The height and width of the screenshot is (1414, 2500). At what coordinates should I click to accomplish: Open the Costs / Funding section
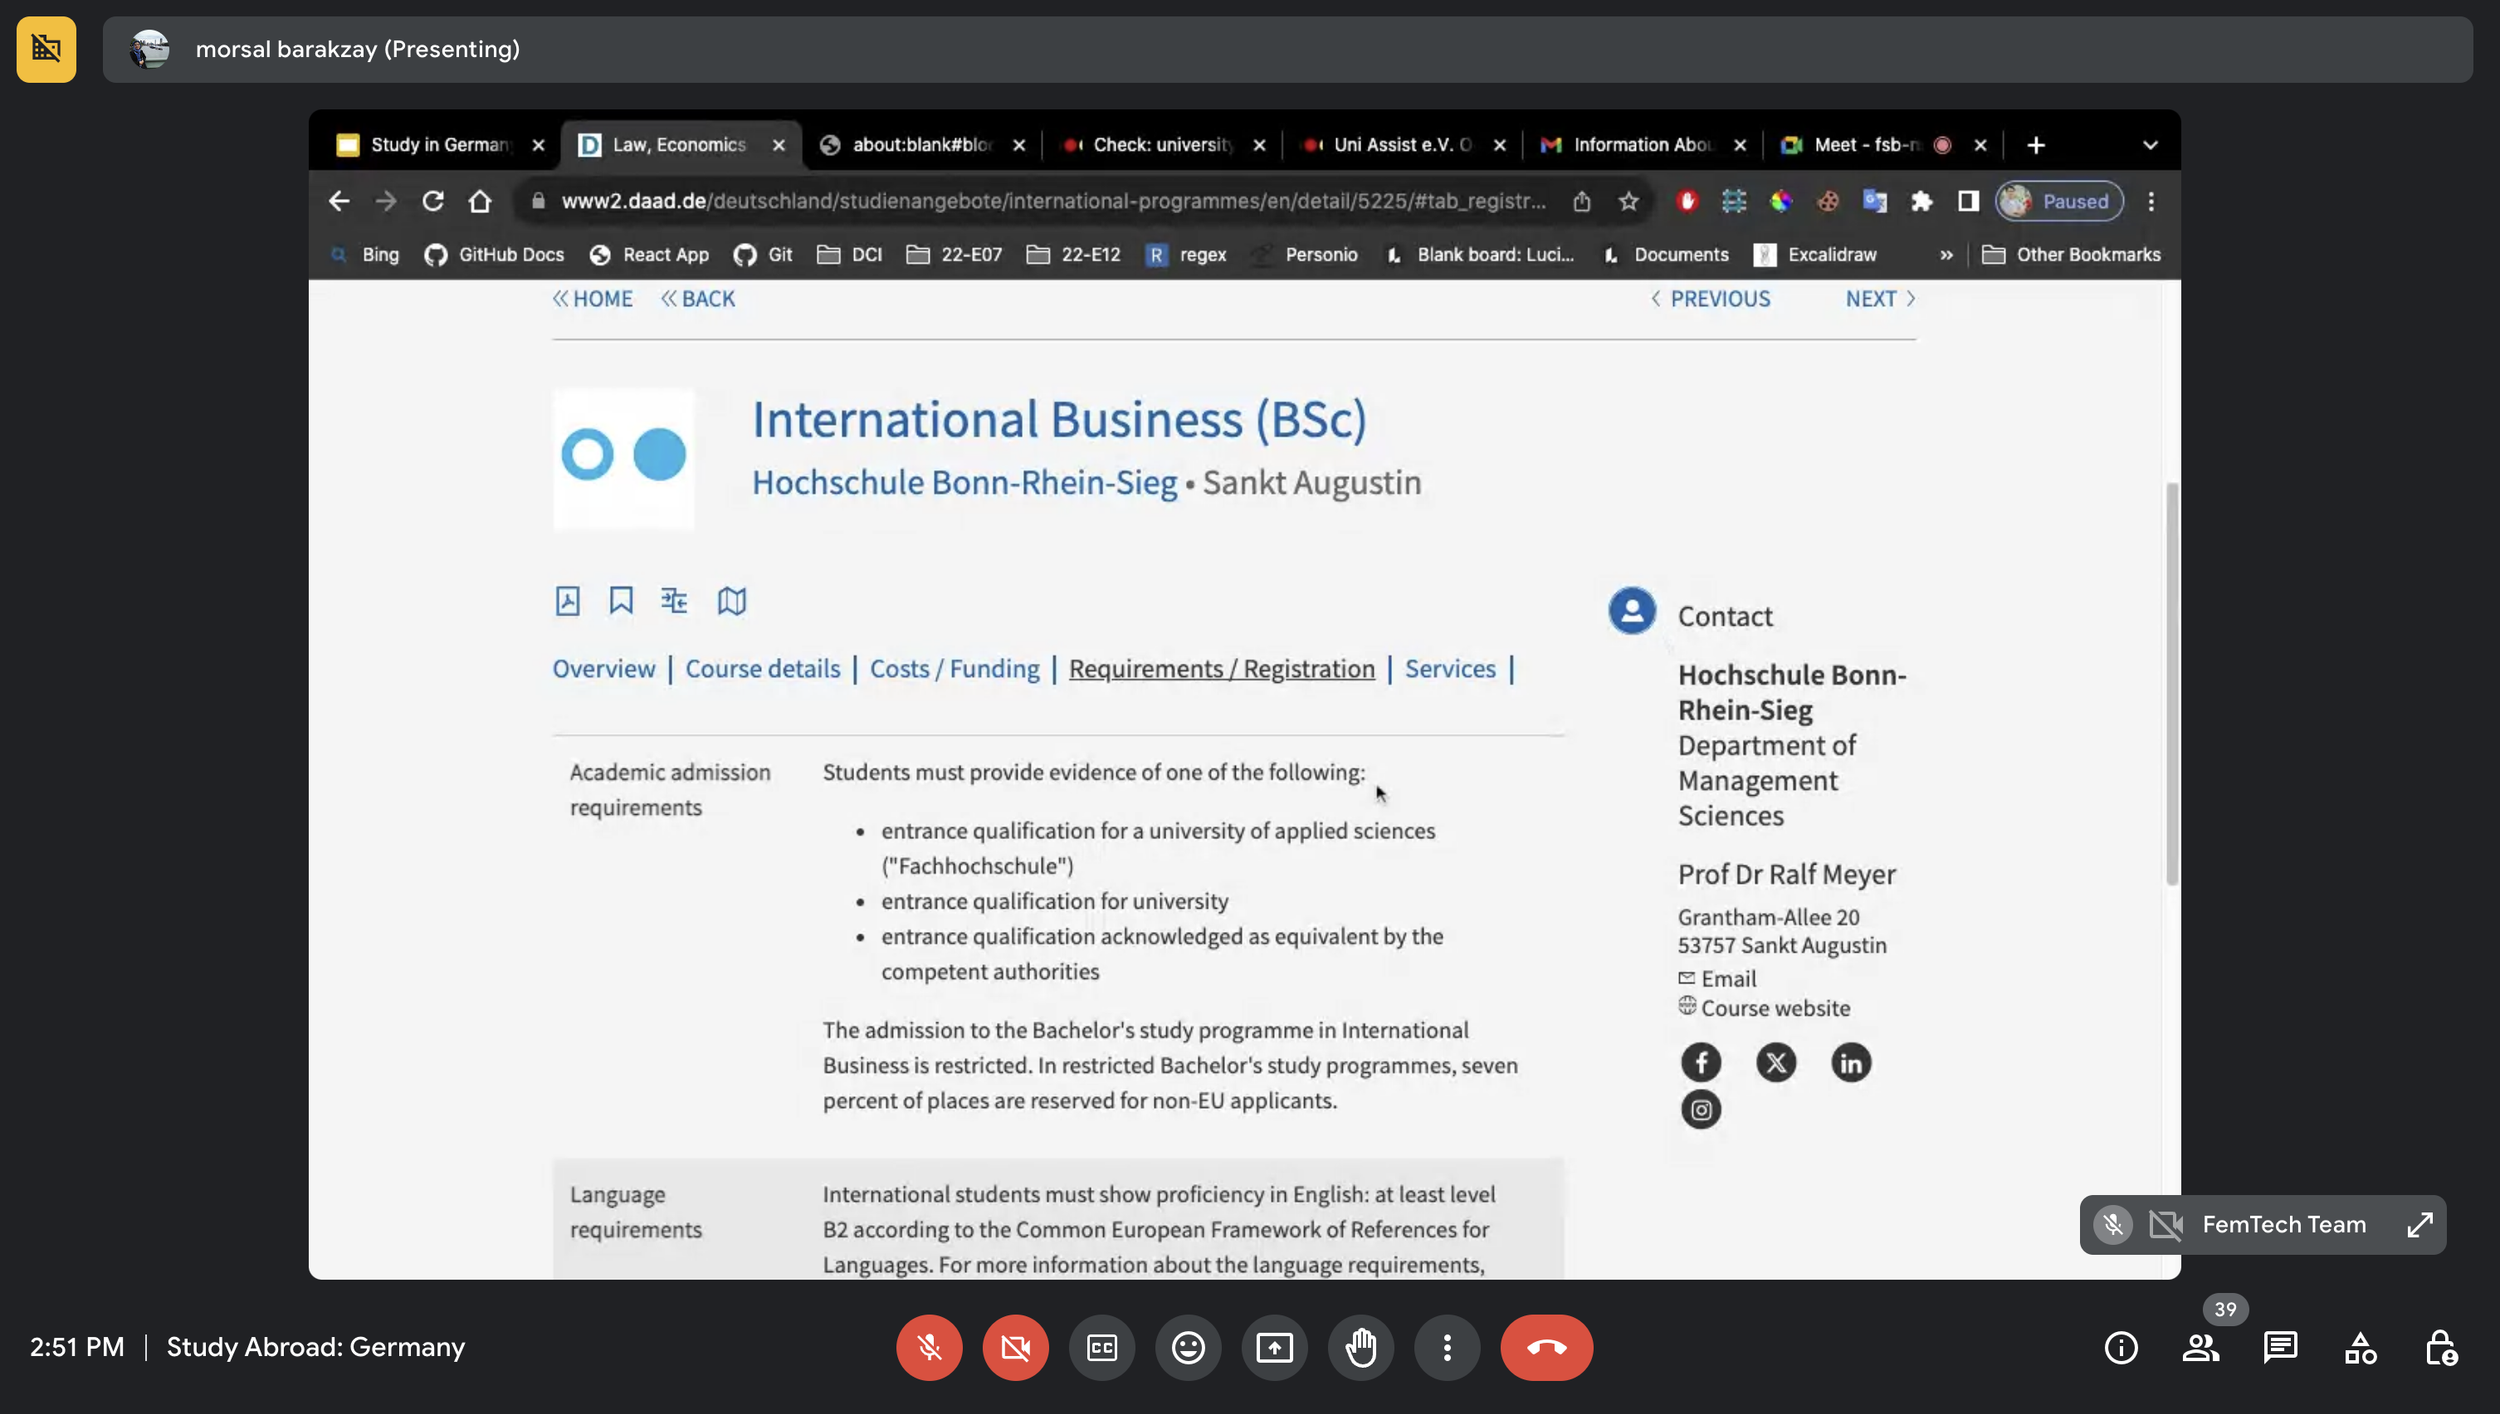point(954,668)
